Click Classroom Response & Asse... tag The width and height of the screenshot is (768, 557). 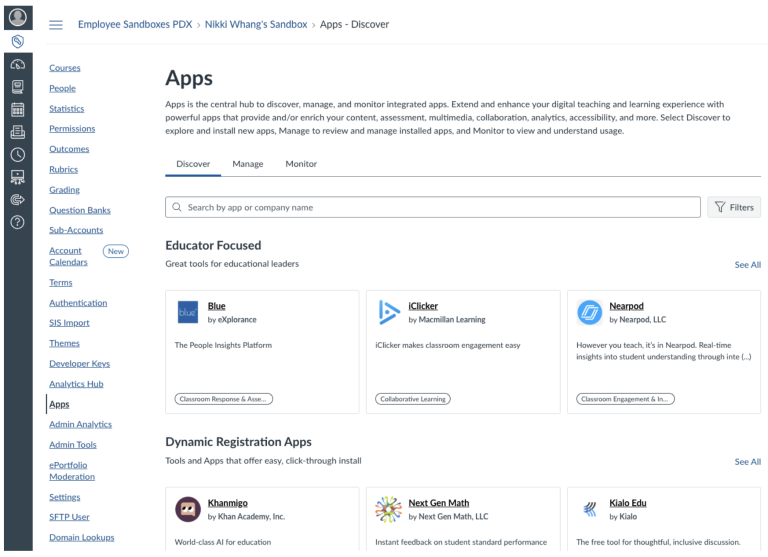(x=224, y=399)
